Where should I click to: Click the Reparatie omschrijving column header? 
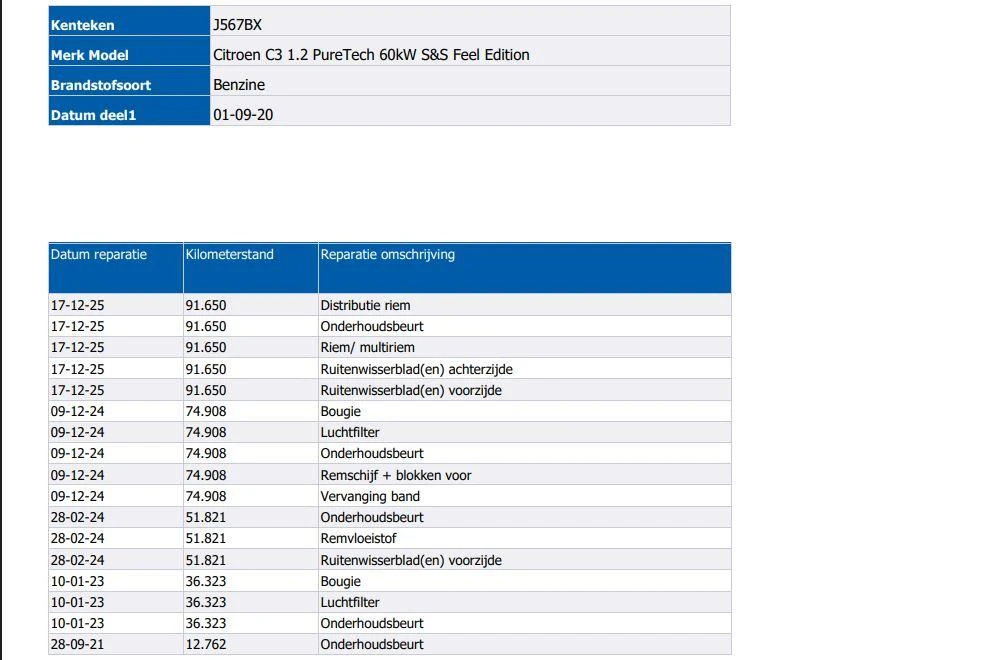point(525,267)
